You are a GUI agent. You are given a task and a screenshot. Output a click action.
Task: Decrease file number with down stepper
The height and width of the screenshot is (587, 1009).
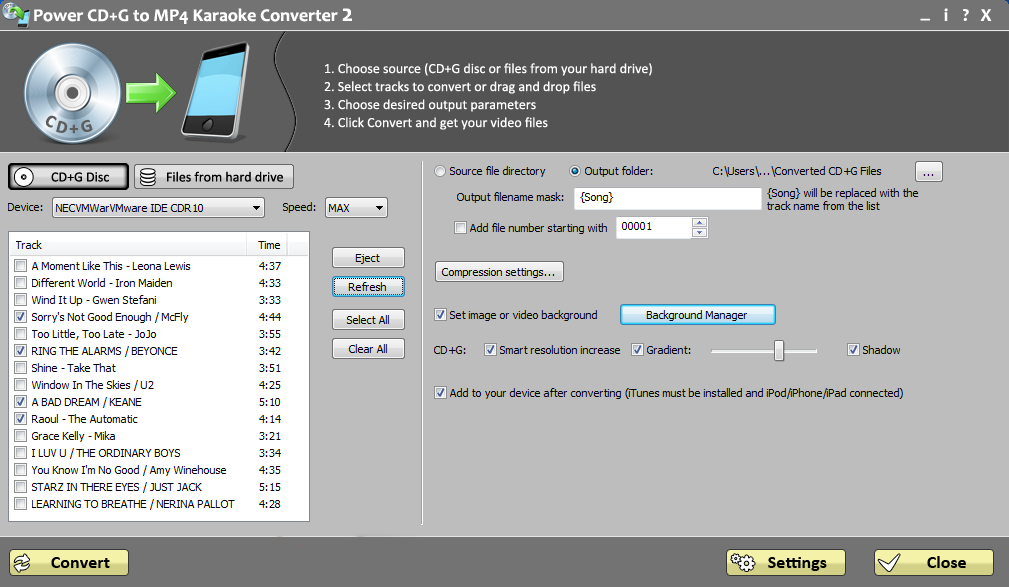point(699,232)
